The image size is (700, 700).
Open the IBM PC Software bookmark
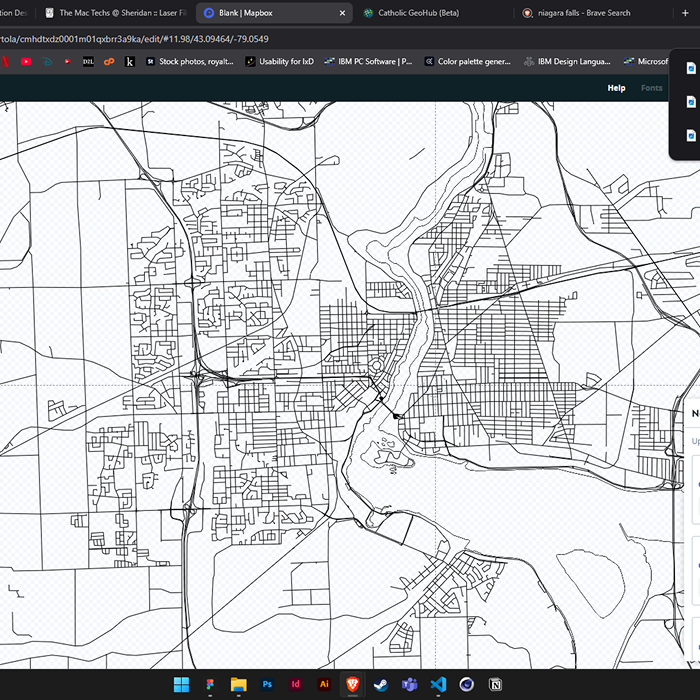[368, 61]
